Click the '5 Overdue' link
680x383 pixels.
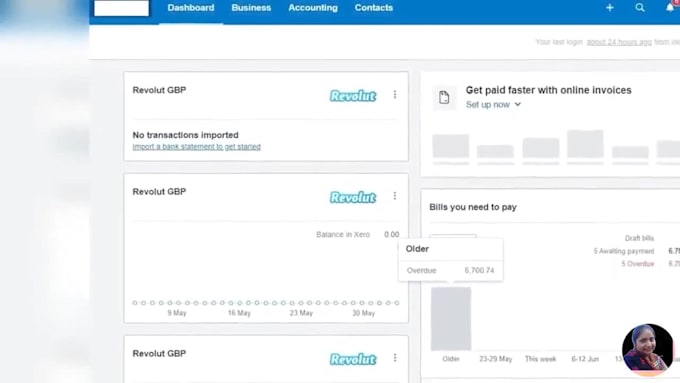point(637,264)
